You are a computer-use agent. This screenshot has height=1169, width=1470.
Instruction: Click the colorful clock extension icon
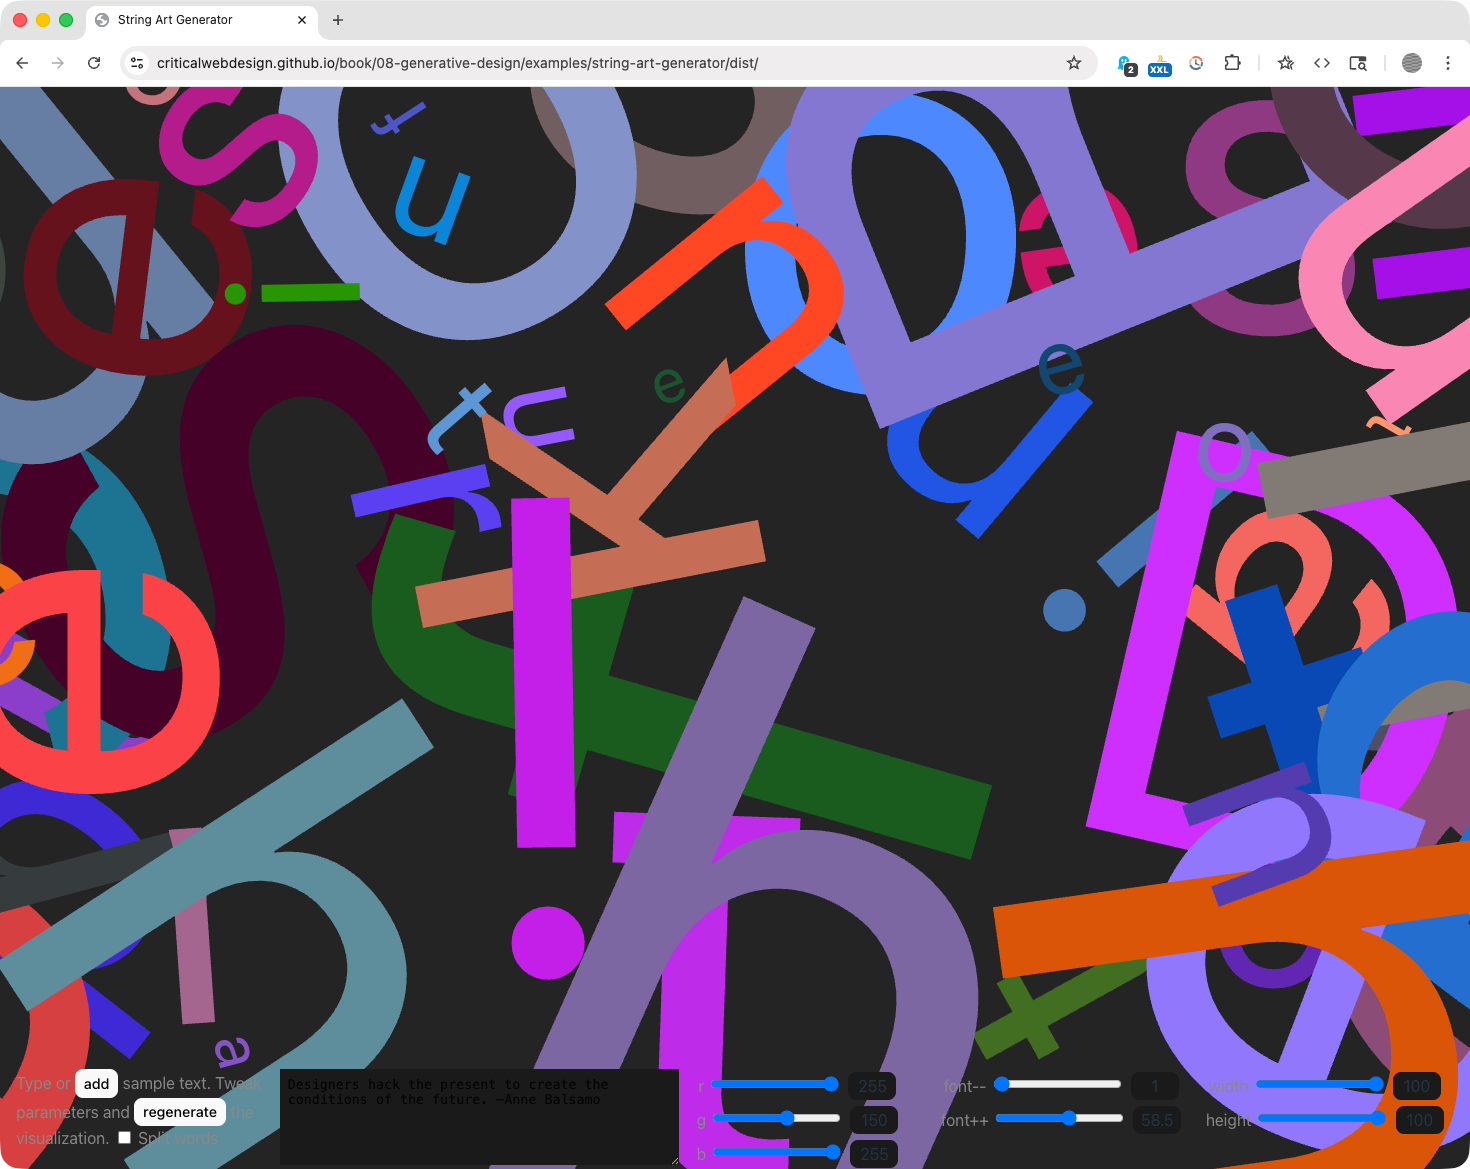(x=1196, y=63)
